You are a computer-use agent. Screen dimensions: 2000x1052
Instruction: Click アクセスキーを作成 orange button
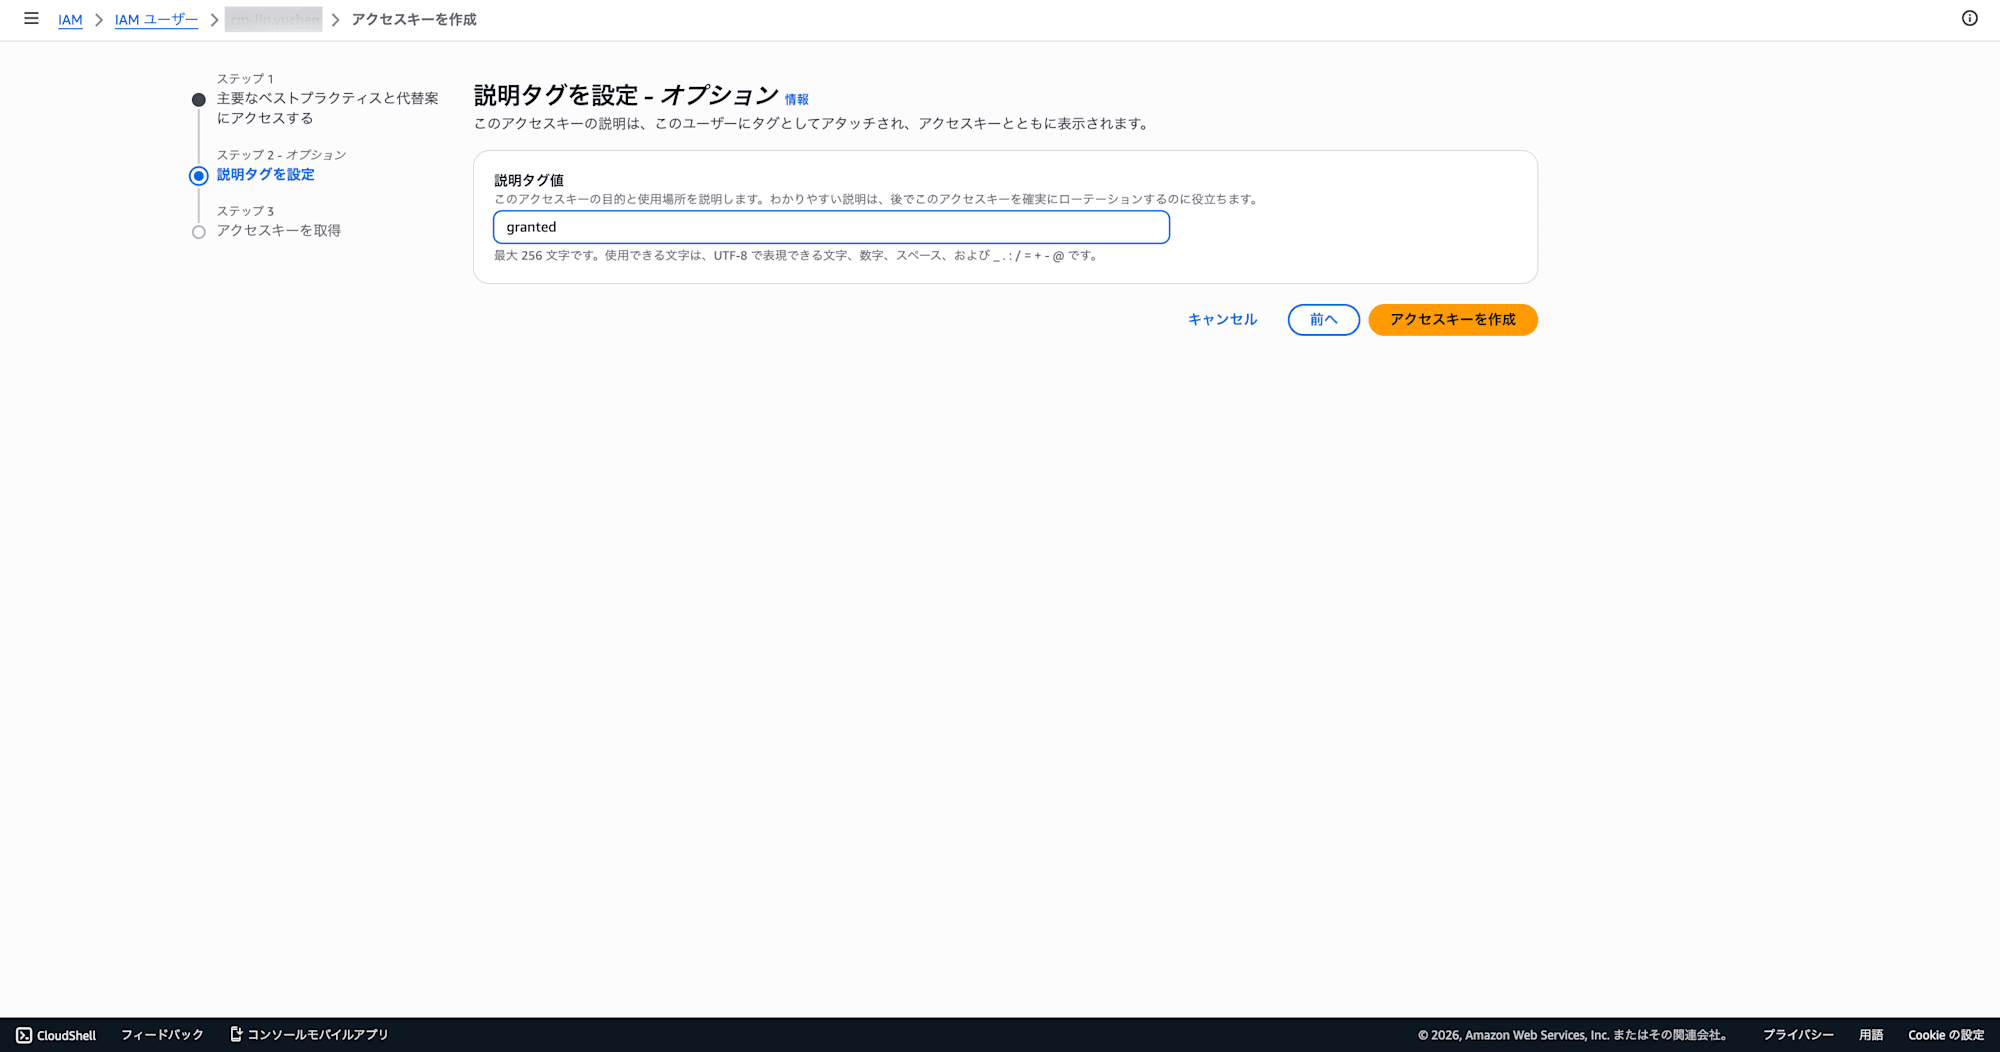click(x=1453, y=320)
